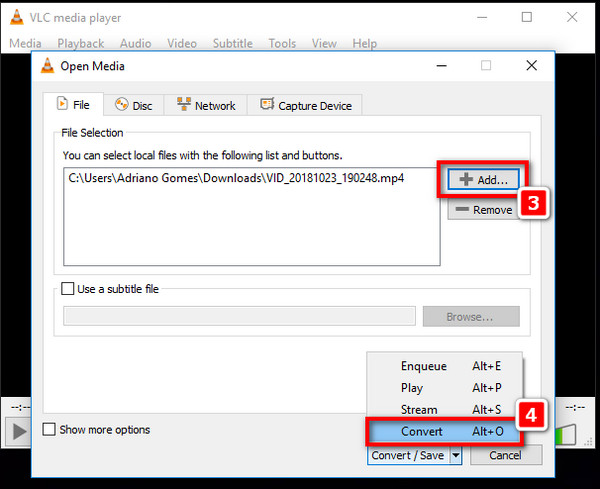Choose Convert from the dropdown menu
Image resolution: width=600 pixels, height=489 pixels.
click(444, 431)
